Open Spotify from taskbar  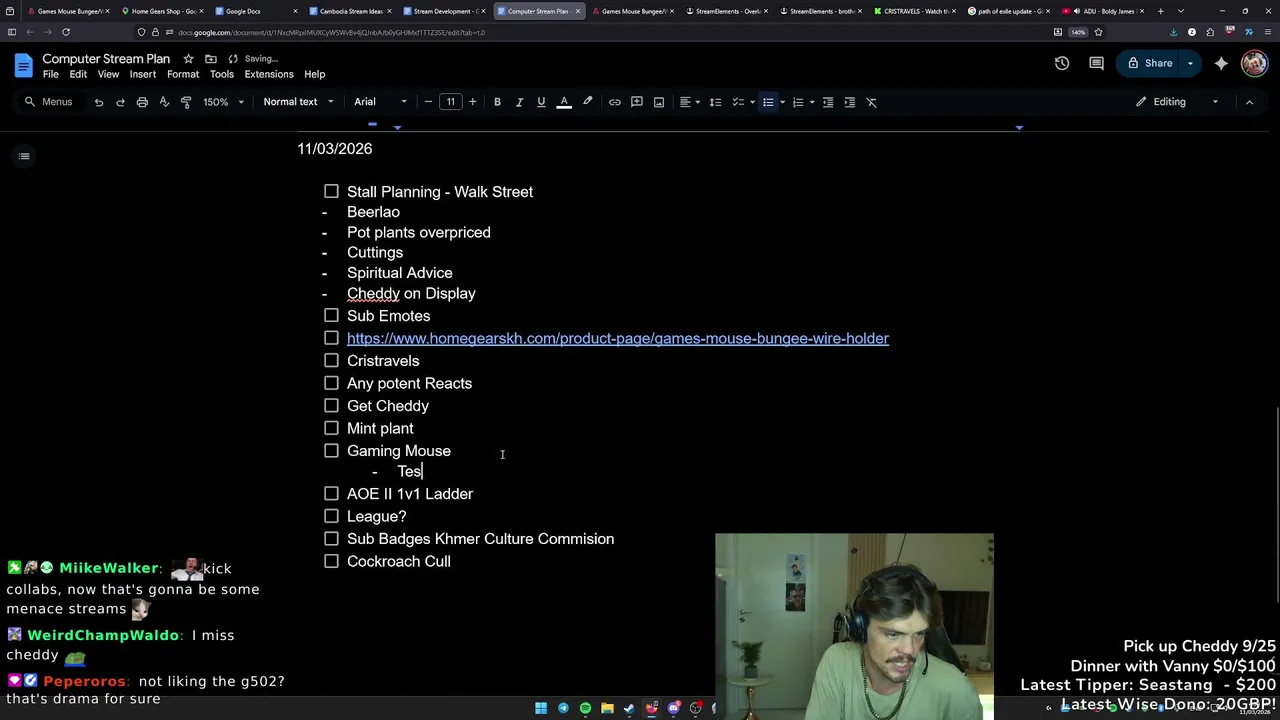[x=585, y=708]
